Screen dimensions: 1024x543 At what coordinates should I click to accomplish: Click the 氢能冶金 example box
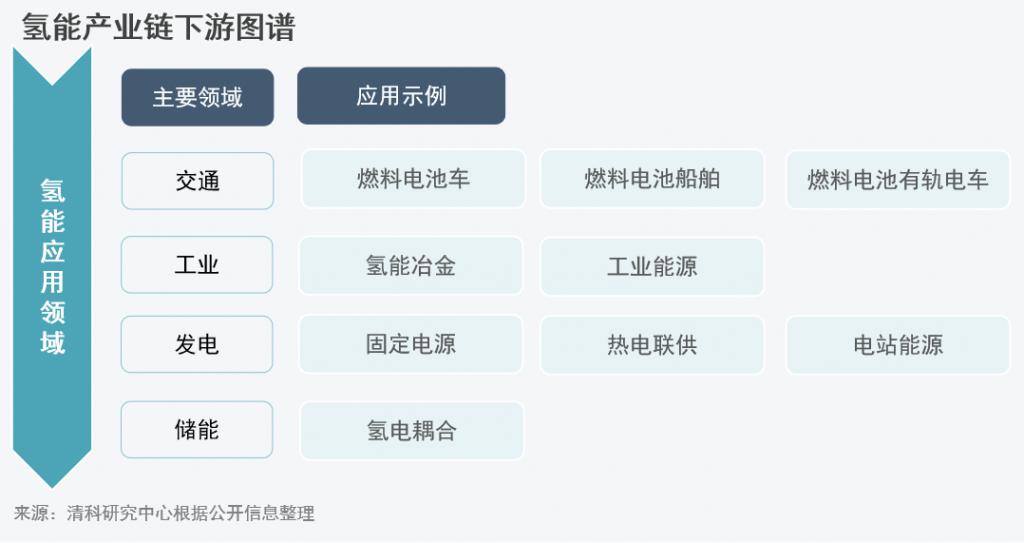pyautogui.click(x=411, y=265)
